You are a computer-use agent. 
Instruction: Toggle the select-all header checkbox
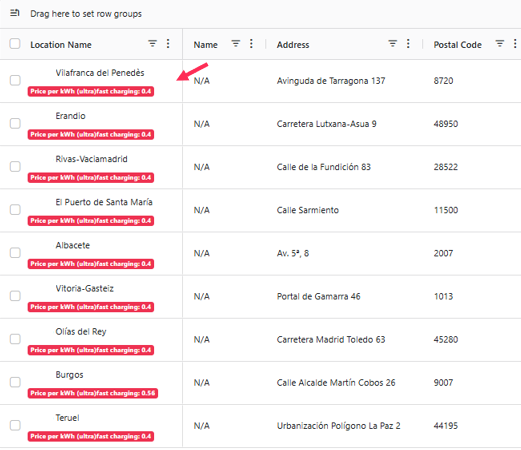click(15, 44)
